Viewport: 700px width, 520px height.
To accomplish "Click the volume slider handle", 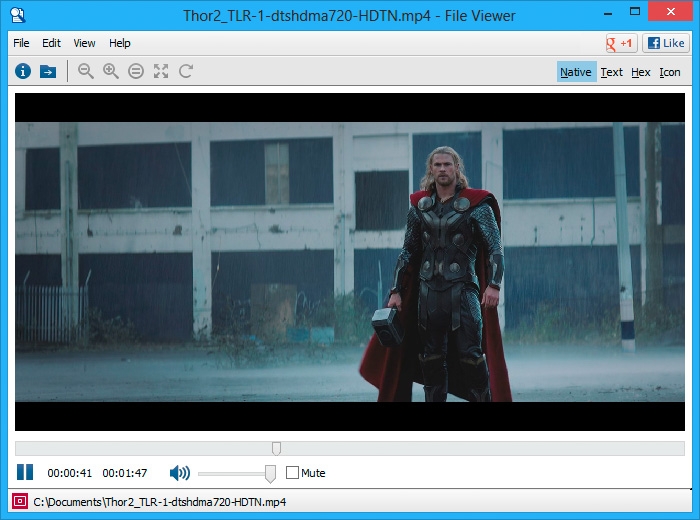I will [270, 474].
